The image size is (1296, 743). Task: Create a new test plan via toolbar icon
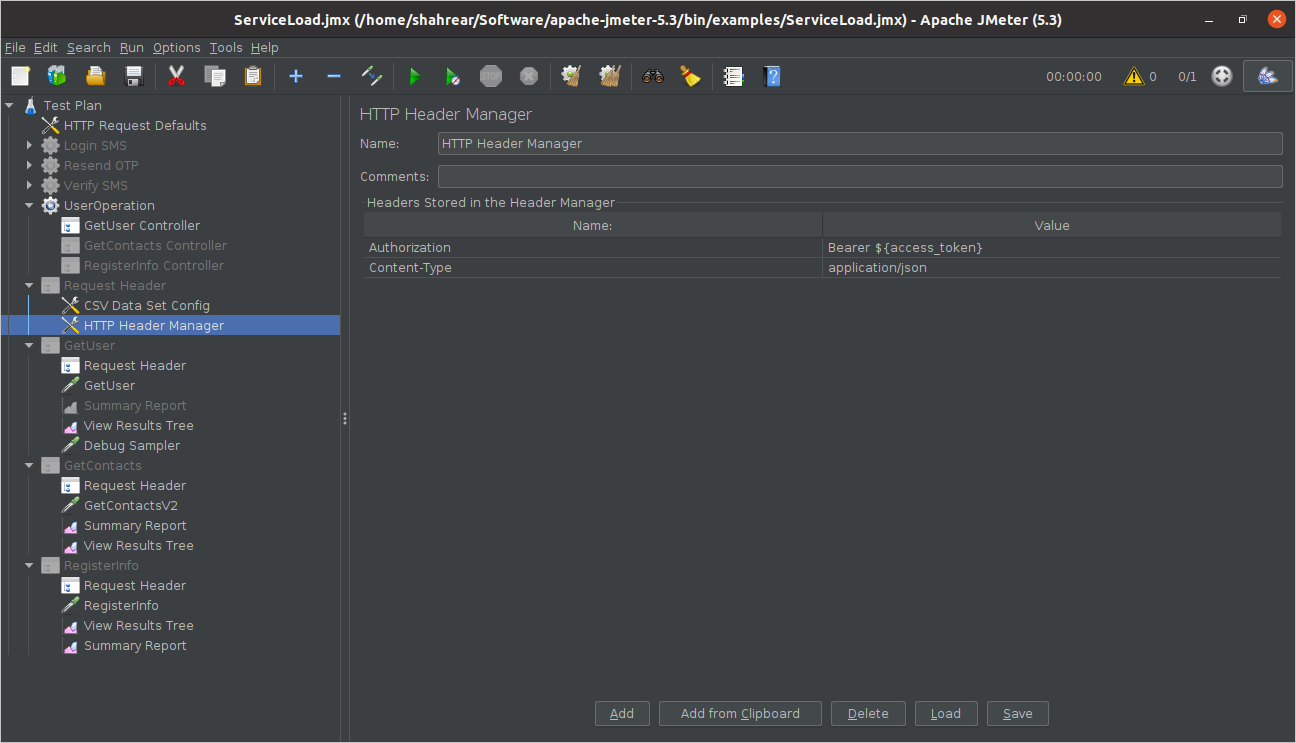pyautogui.click(x=21, y=76)
